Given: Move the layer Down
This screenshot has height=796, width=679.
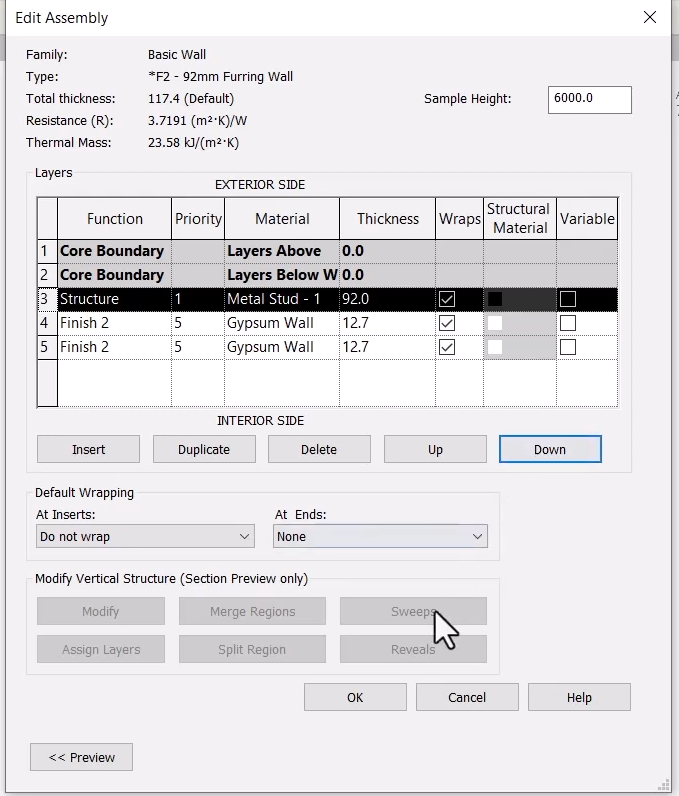Looking at the screenshot, I should click(x=550, y=449).
